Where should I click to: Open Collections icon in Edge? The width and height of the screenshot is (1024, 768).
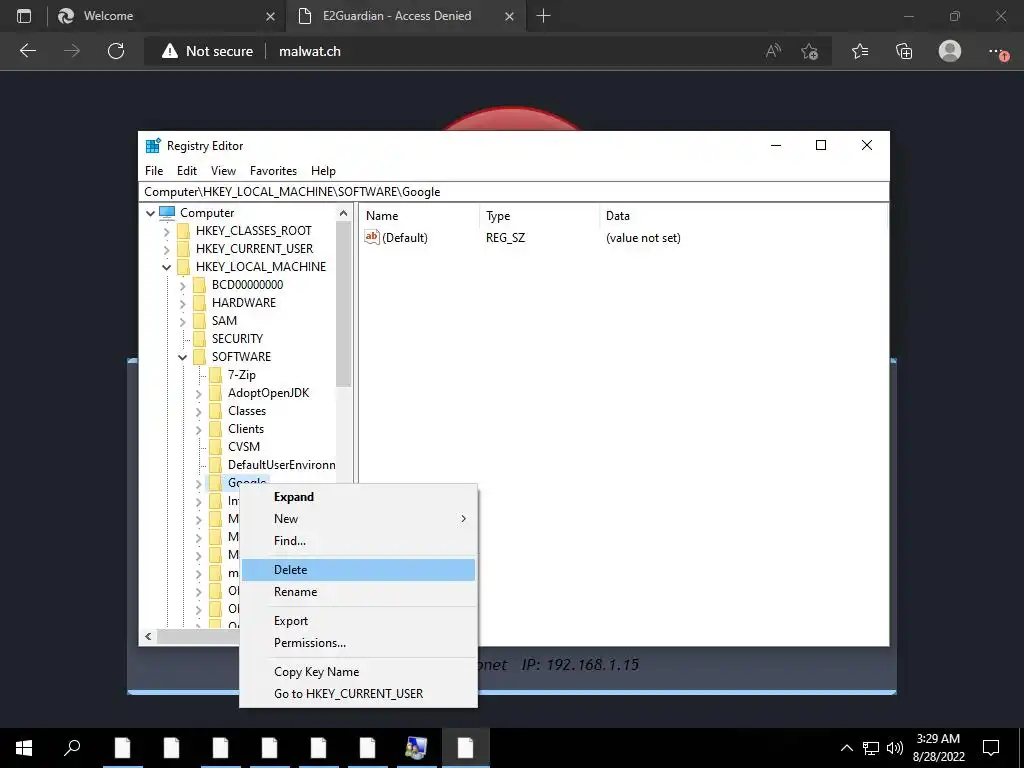click(x=904, y=51)
